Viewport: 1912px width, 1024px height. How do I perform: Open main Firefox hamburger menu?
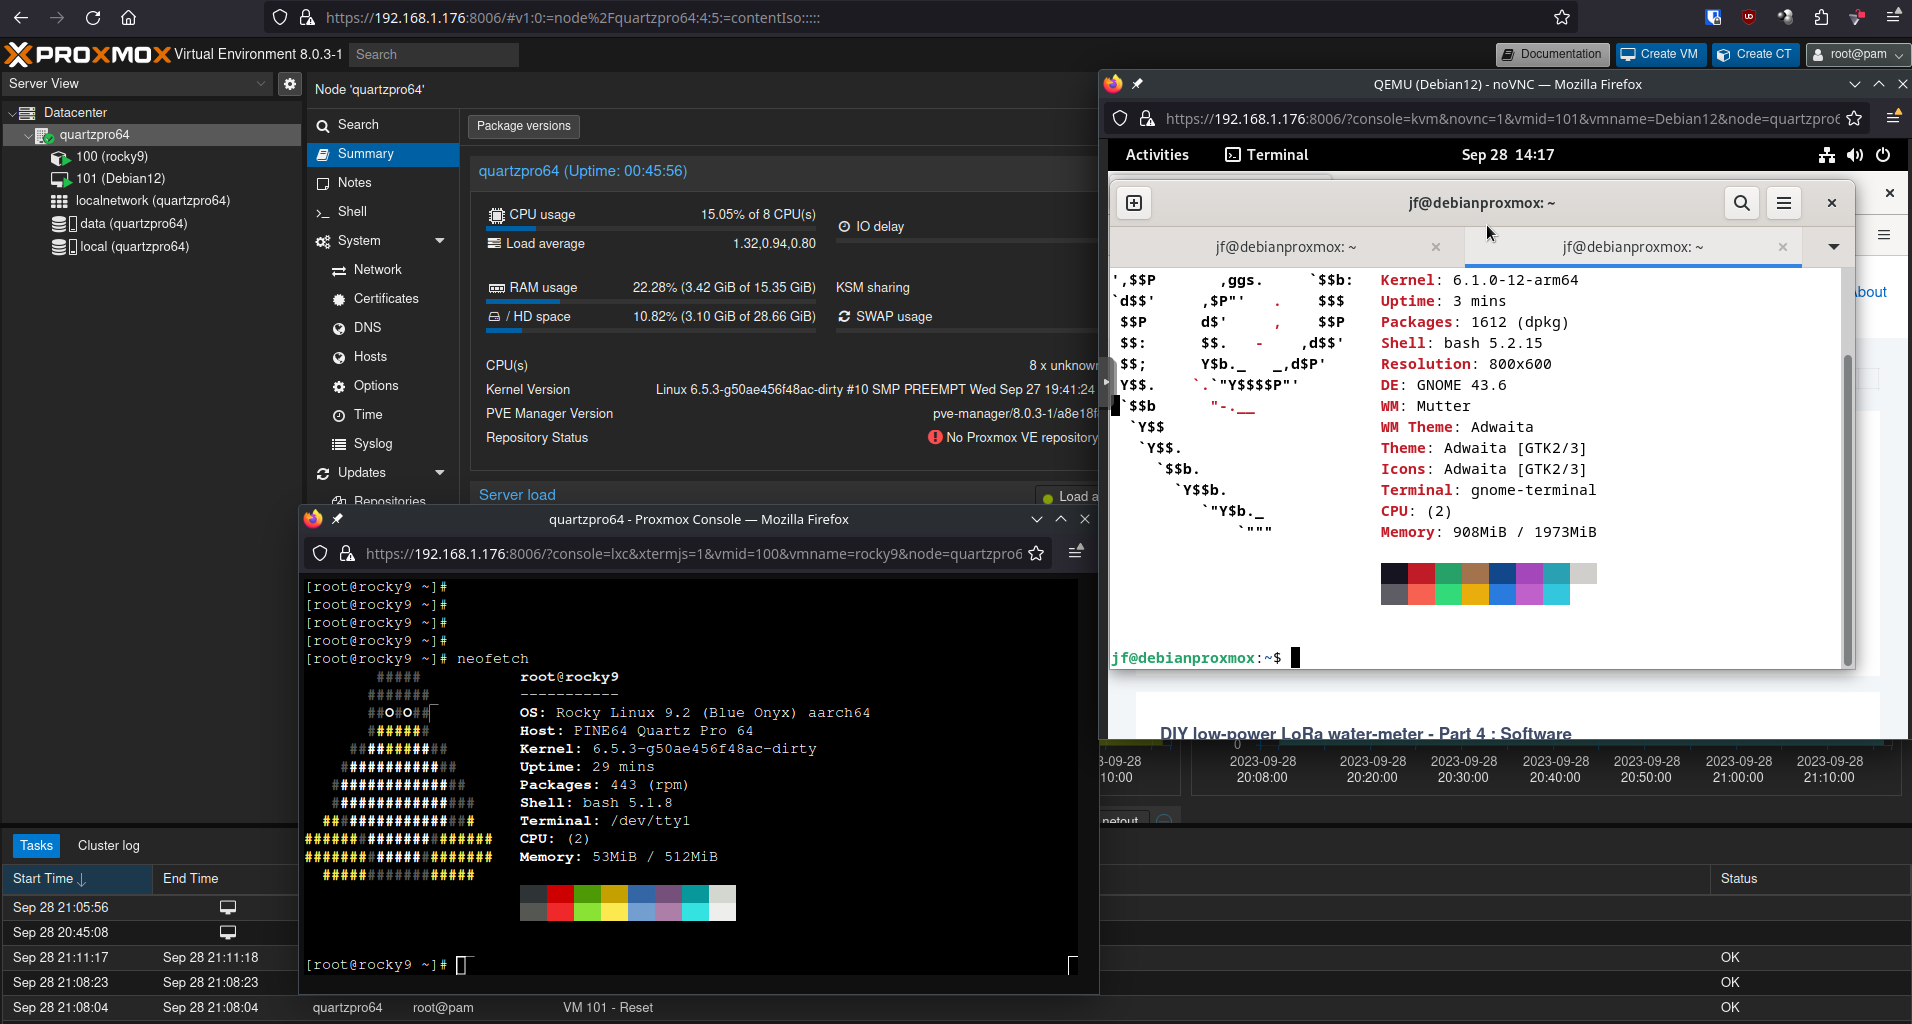pyautogui.click(x=1893, y=17)
